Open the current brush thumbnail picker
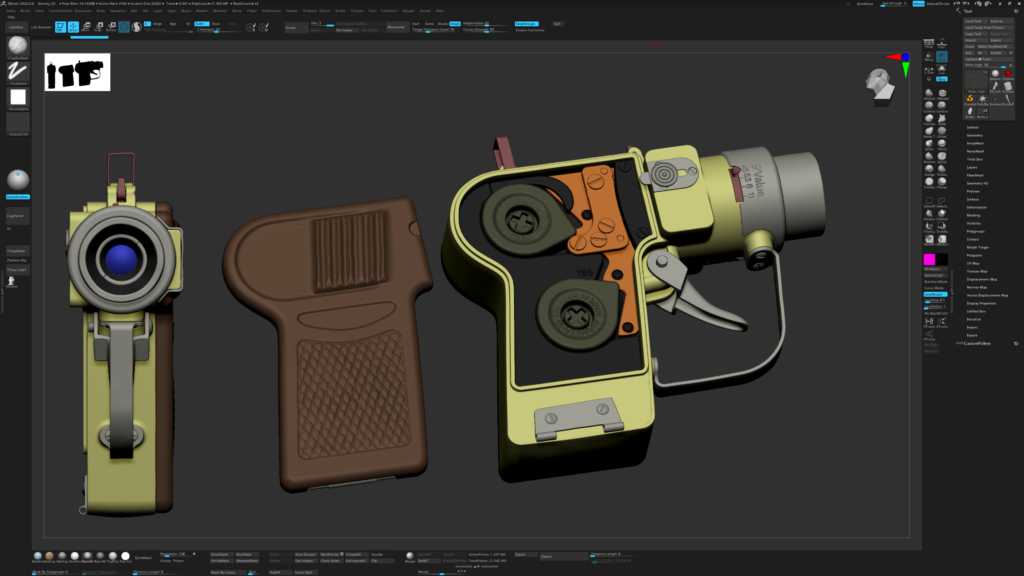The image size is (1024, 576). pyautogui.click(x=18, y=46)
